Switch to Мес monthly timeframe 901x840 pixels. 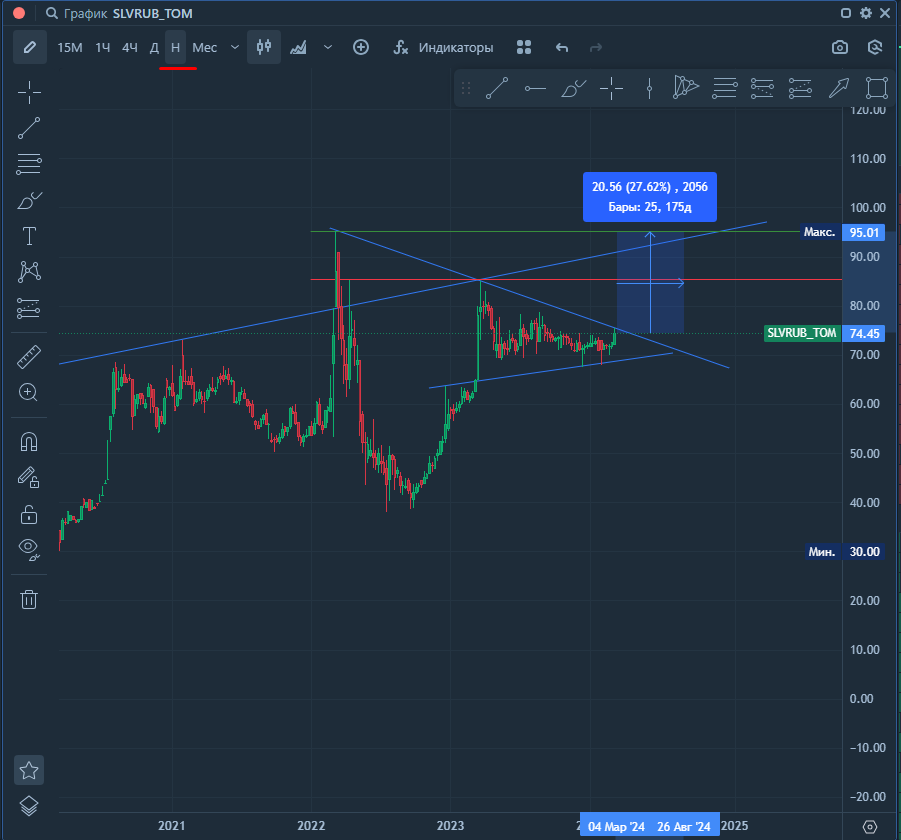point(205,48)
